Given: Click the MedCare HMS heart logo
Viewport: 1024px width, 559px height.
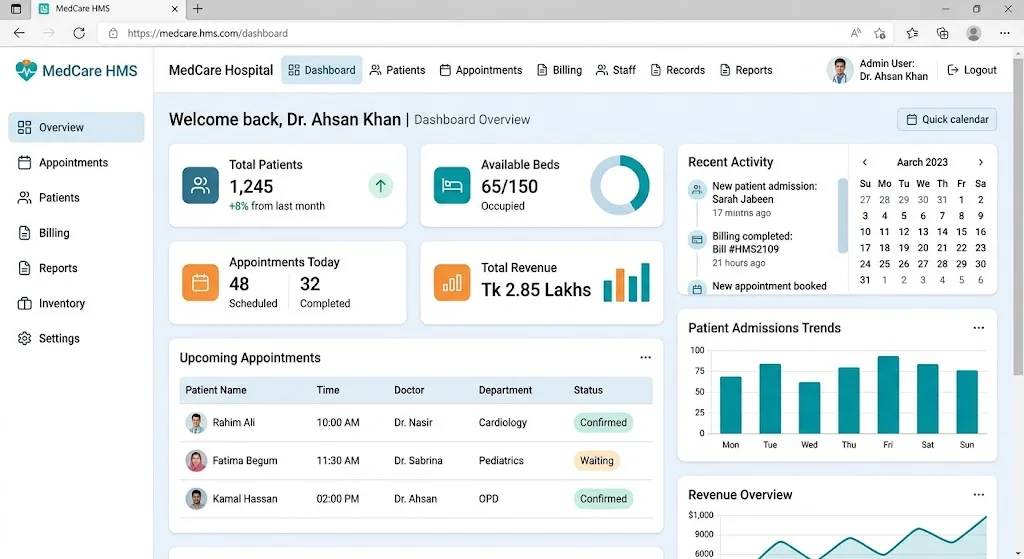Looking at the screenshot, I should tap(26, 70).
